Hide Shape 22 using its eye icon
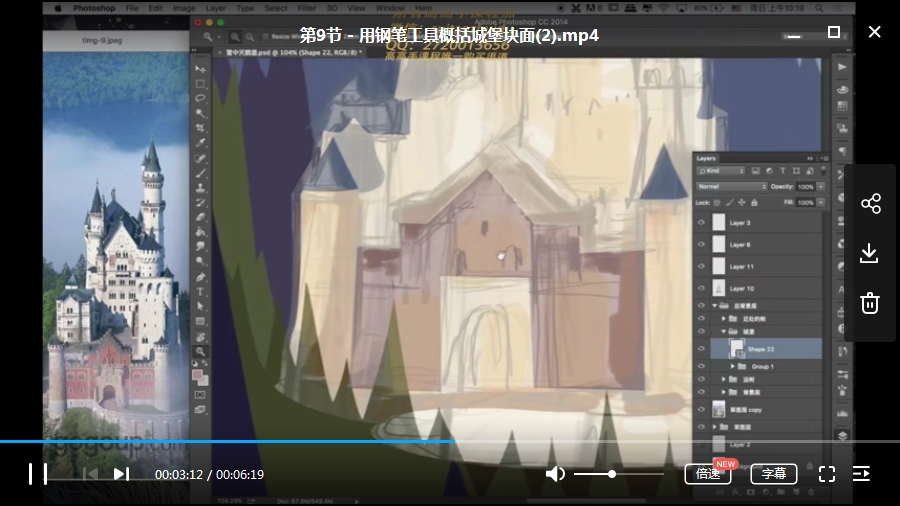900x506 pixels. tap(701, 349)
